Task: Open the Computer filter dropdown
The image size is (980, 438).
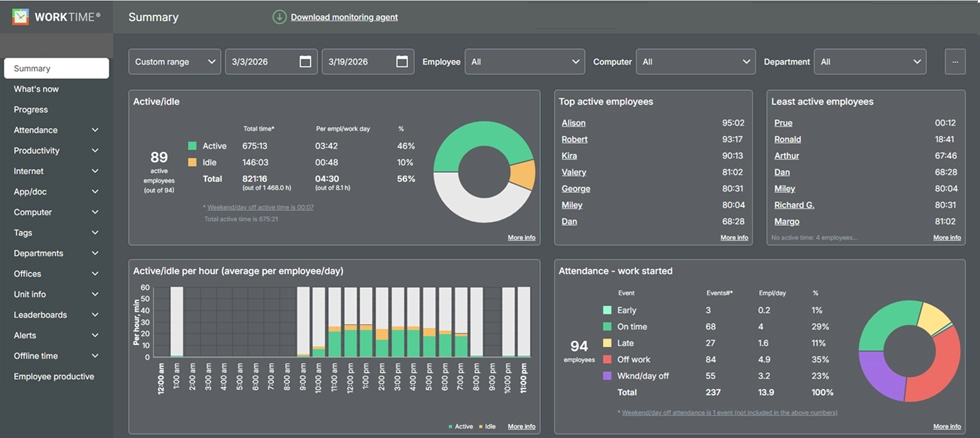Action: pos(695,62)
